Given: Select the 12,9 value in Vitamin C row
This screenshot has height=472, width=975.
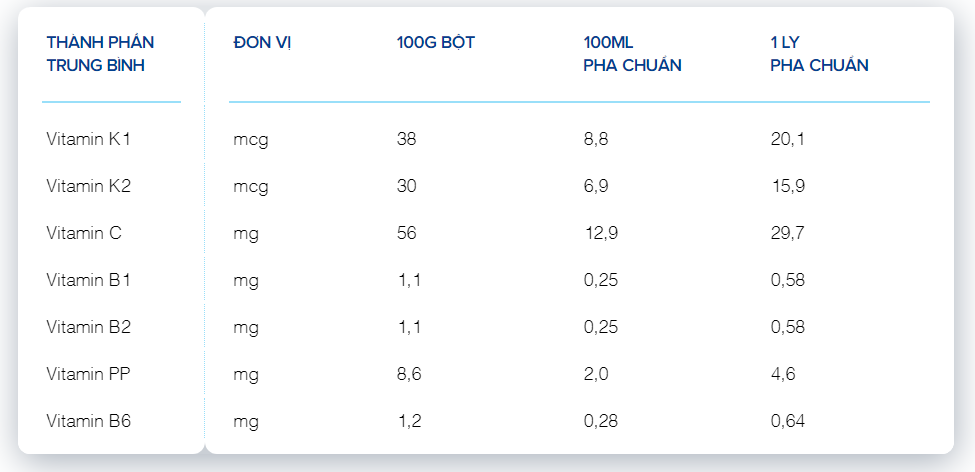Looking at the screenshot, I should pos(601,234).
